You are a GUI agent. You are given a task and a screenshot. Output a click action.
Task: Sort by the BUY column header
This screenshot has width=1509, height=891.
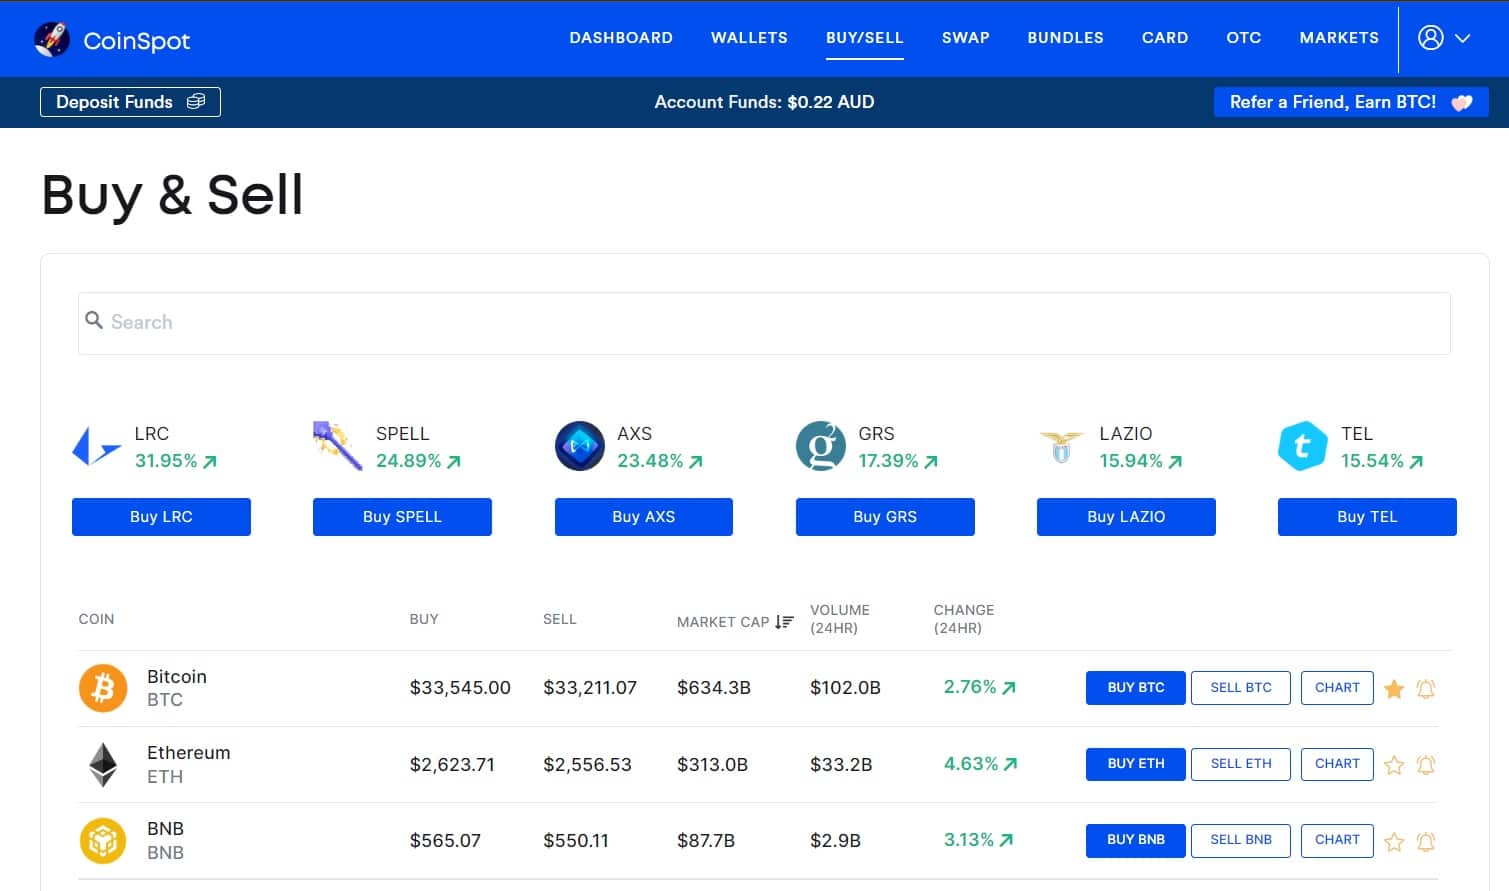424,619
